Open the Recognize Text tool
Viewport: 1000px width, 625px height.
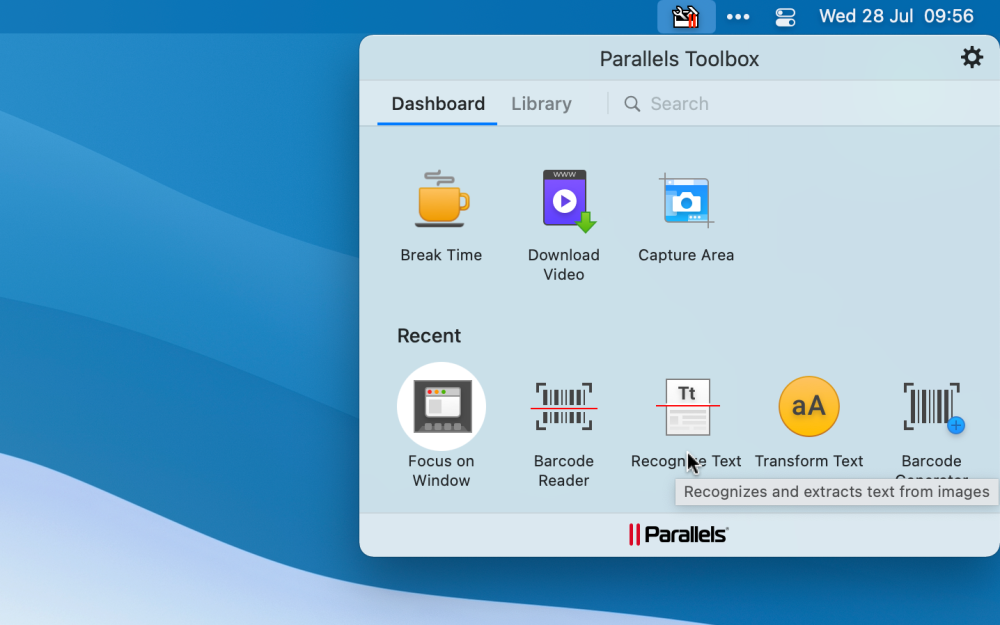pos(687,407)
